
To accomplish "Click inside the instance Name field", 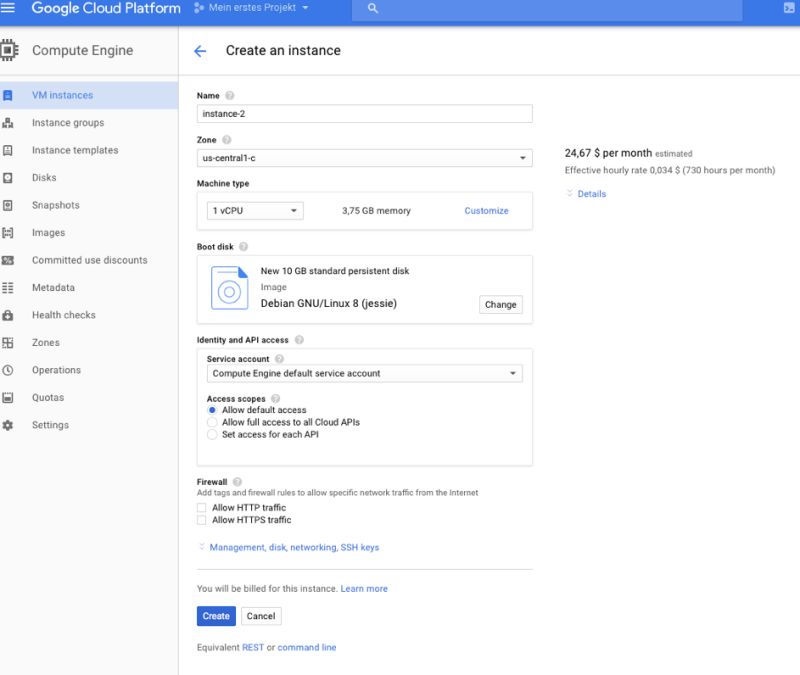I will click(365, 113).
